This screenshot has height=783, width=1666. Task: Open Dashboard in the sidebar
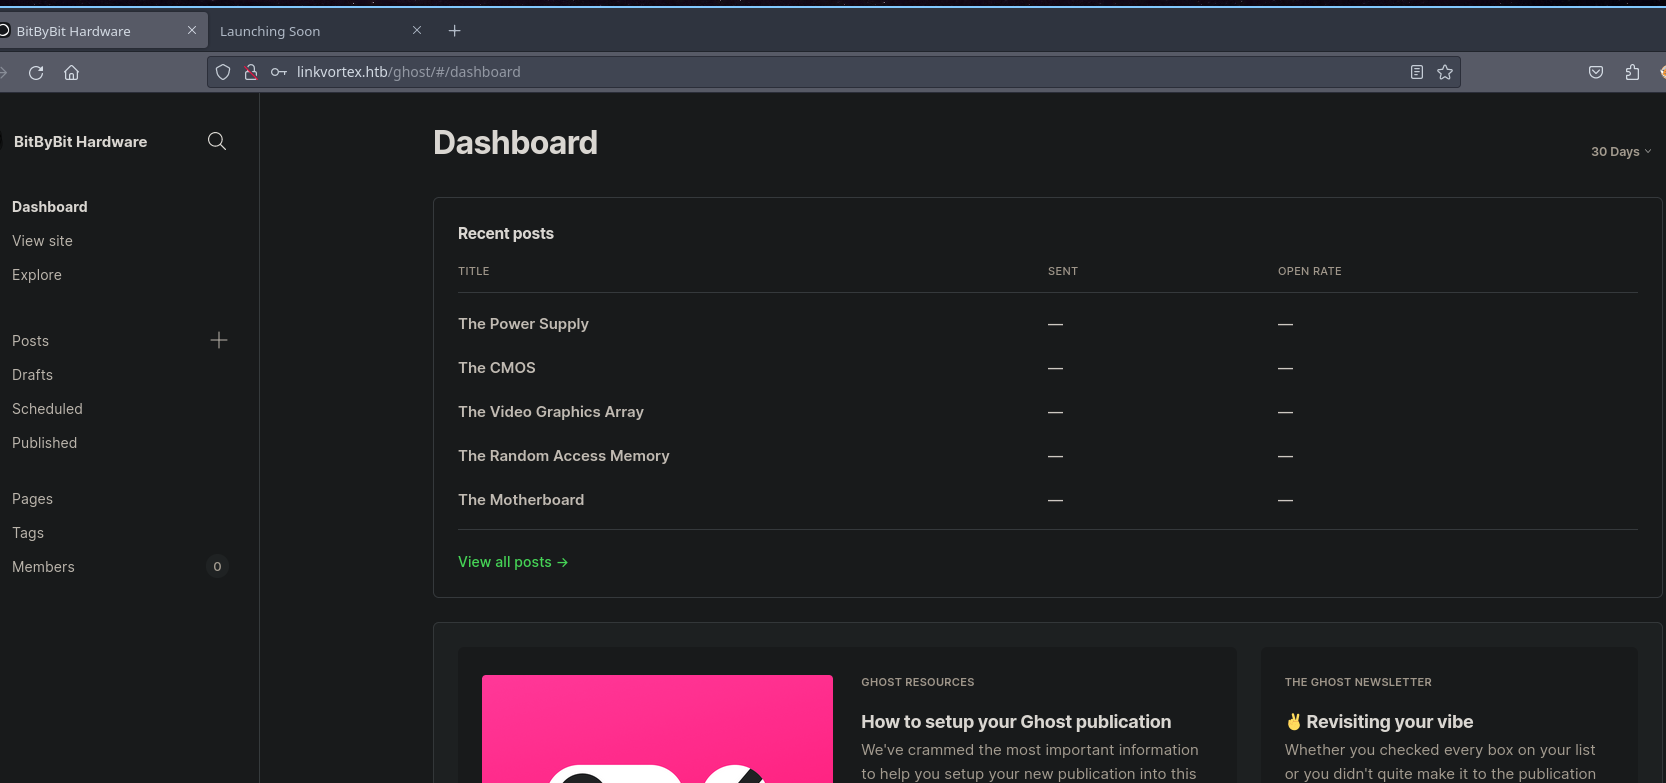[50, 207]
